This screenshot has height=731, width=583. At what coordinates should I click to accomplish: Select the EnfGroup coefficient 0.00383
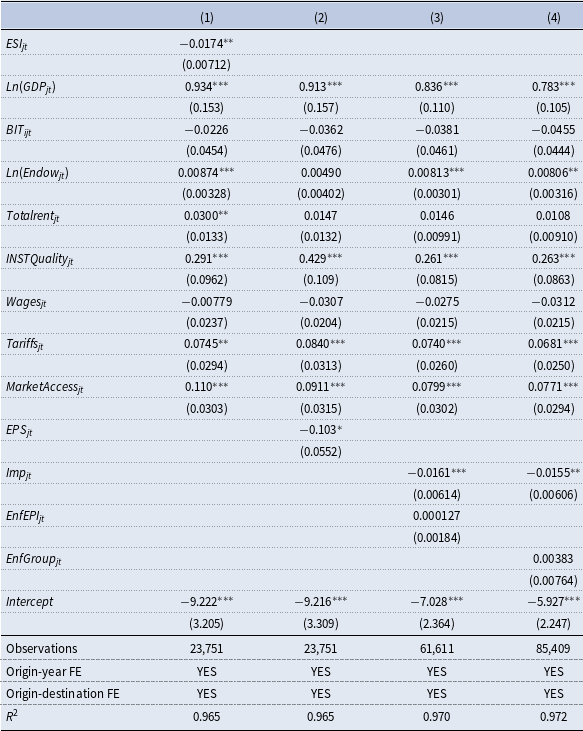tap(553, 559)
